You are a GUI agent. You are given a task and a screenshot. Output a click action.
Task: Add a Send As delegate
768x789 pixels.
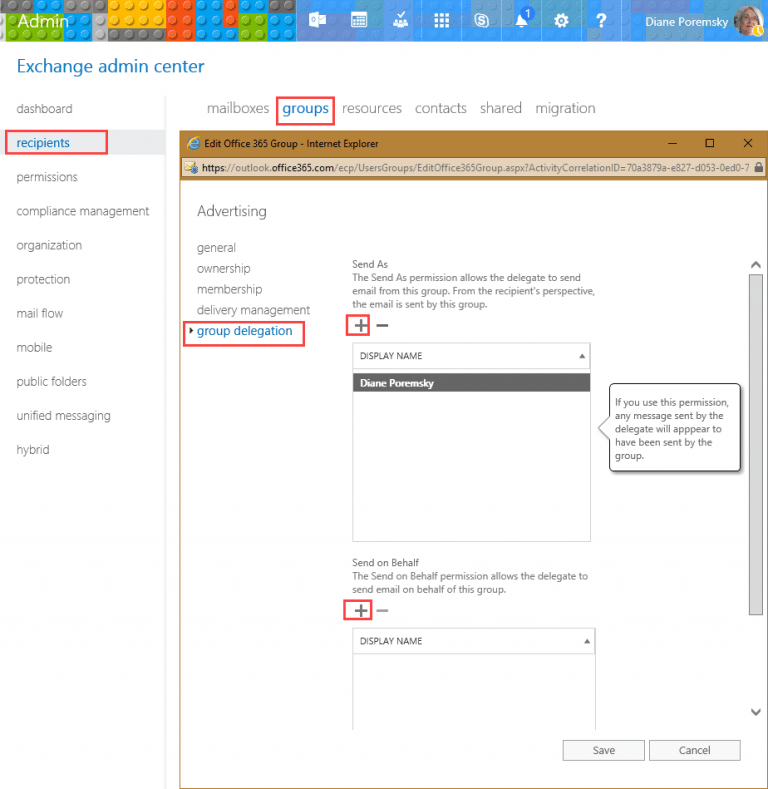click(360, 325)
